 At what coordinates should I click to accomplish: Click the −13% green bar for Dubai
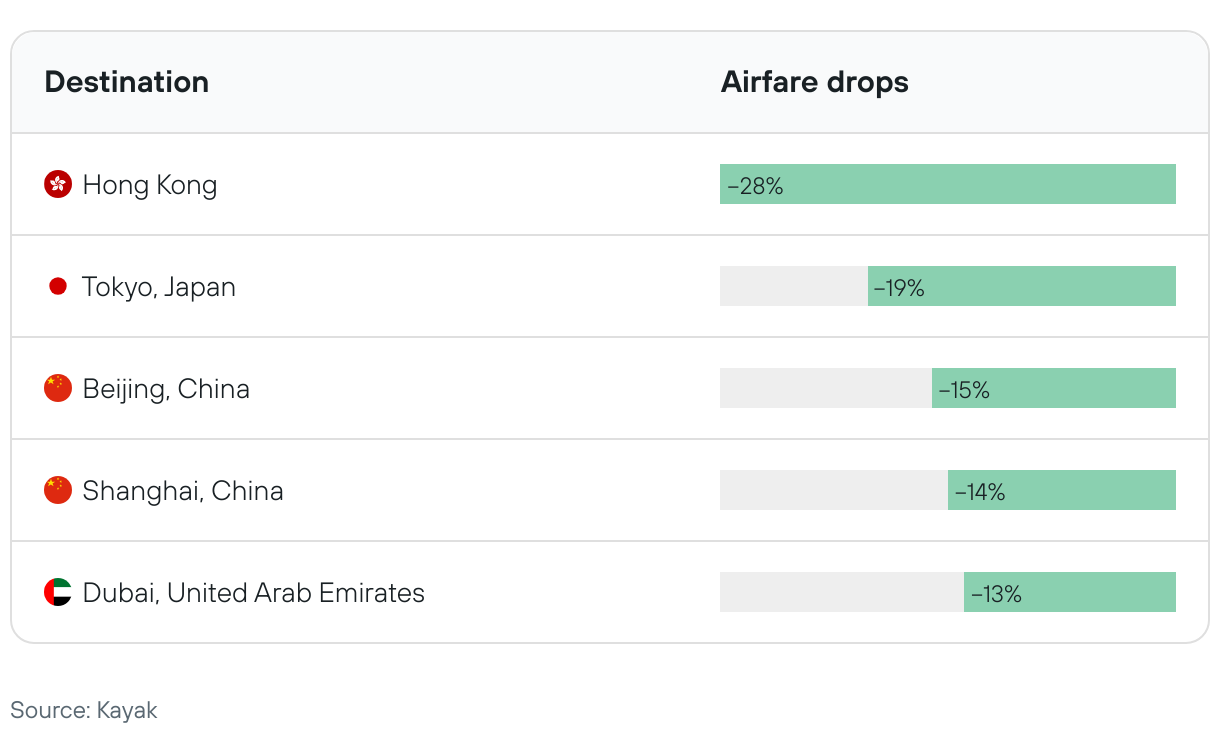point(1069,593)
